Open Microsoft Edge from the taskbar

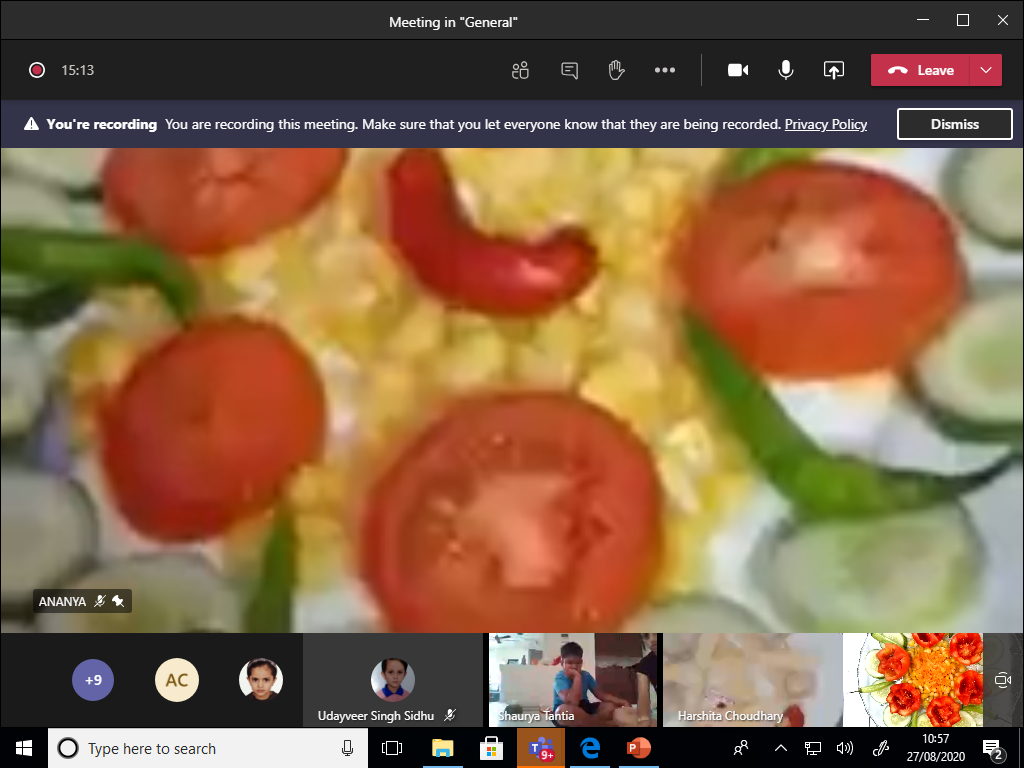(590, 748)
